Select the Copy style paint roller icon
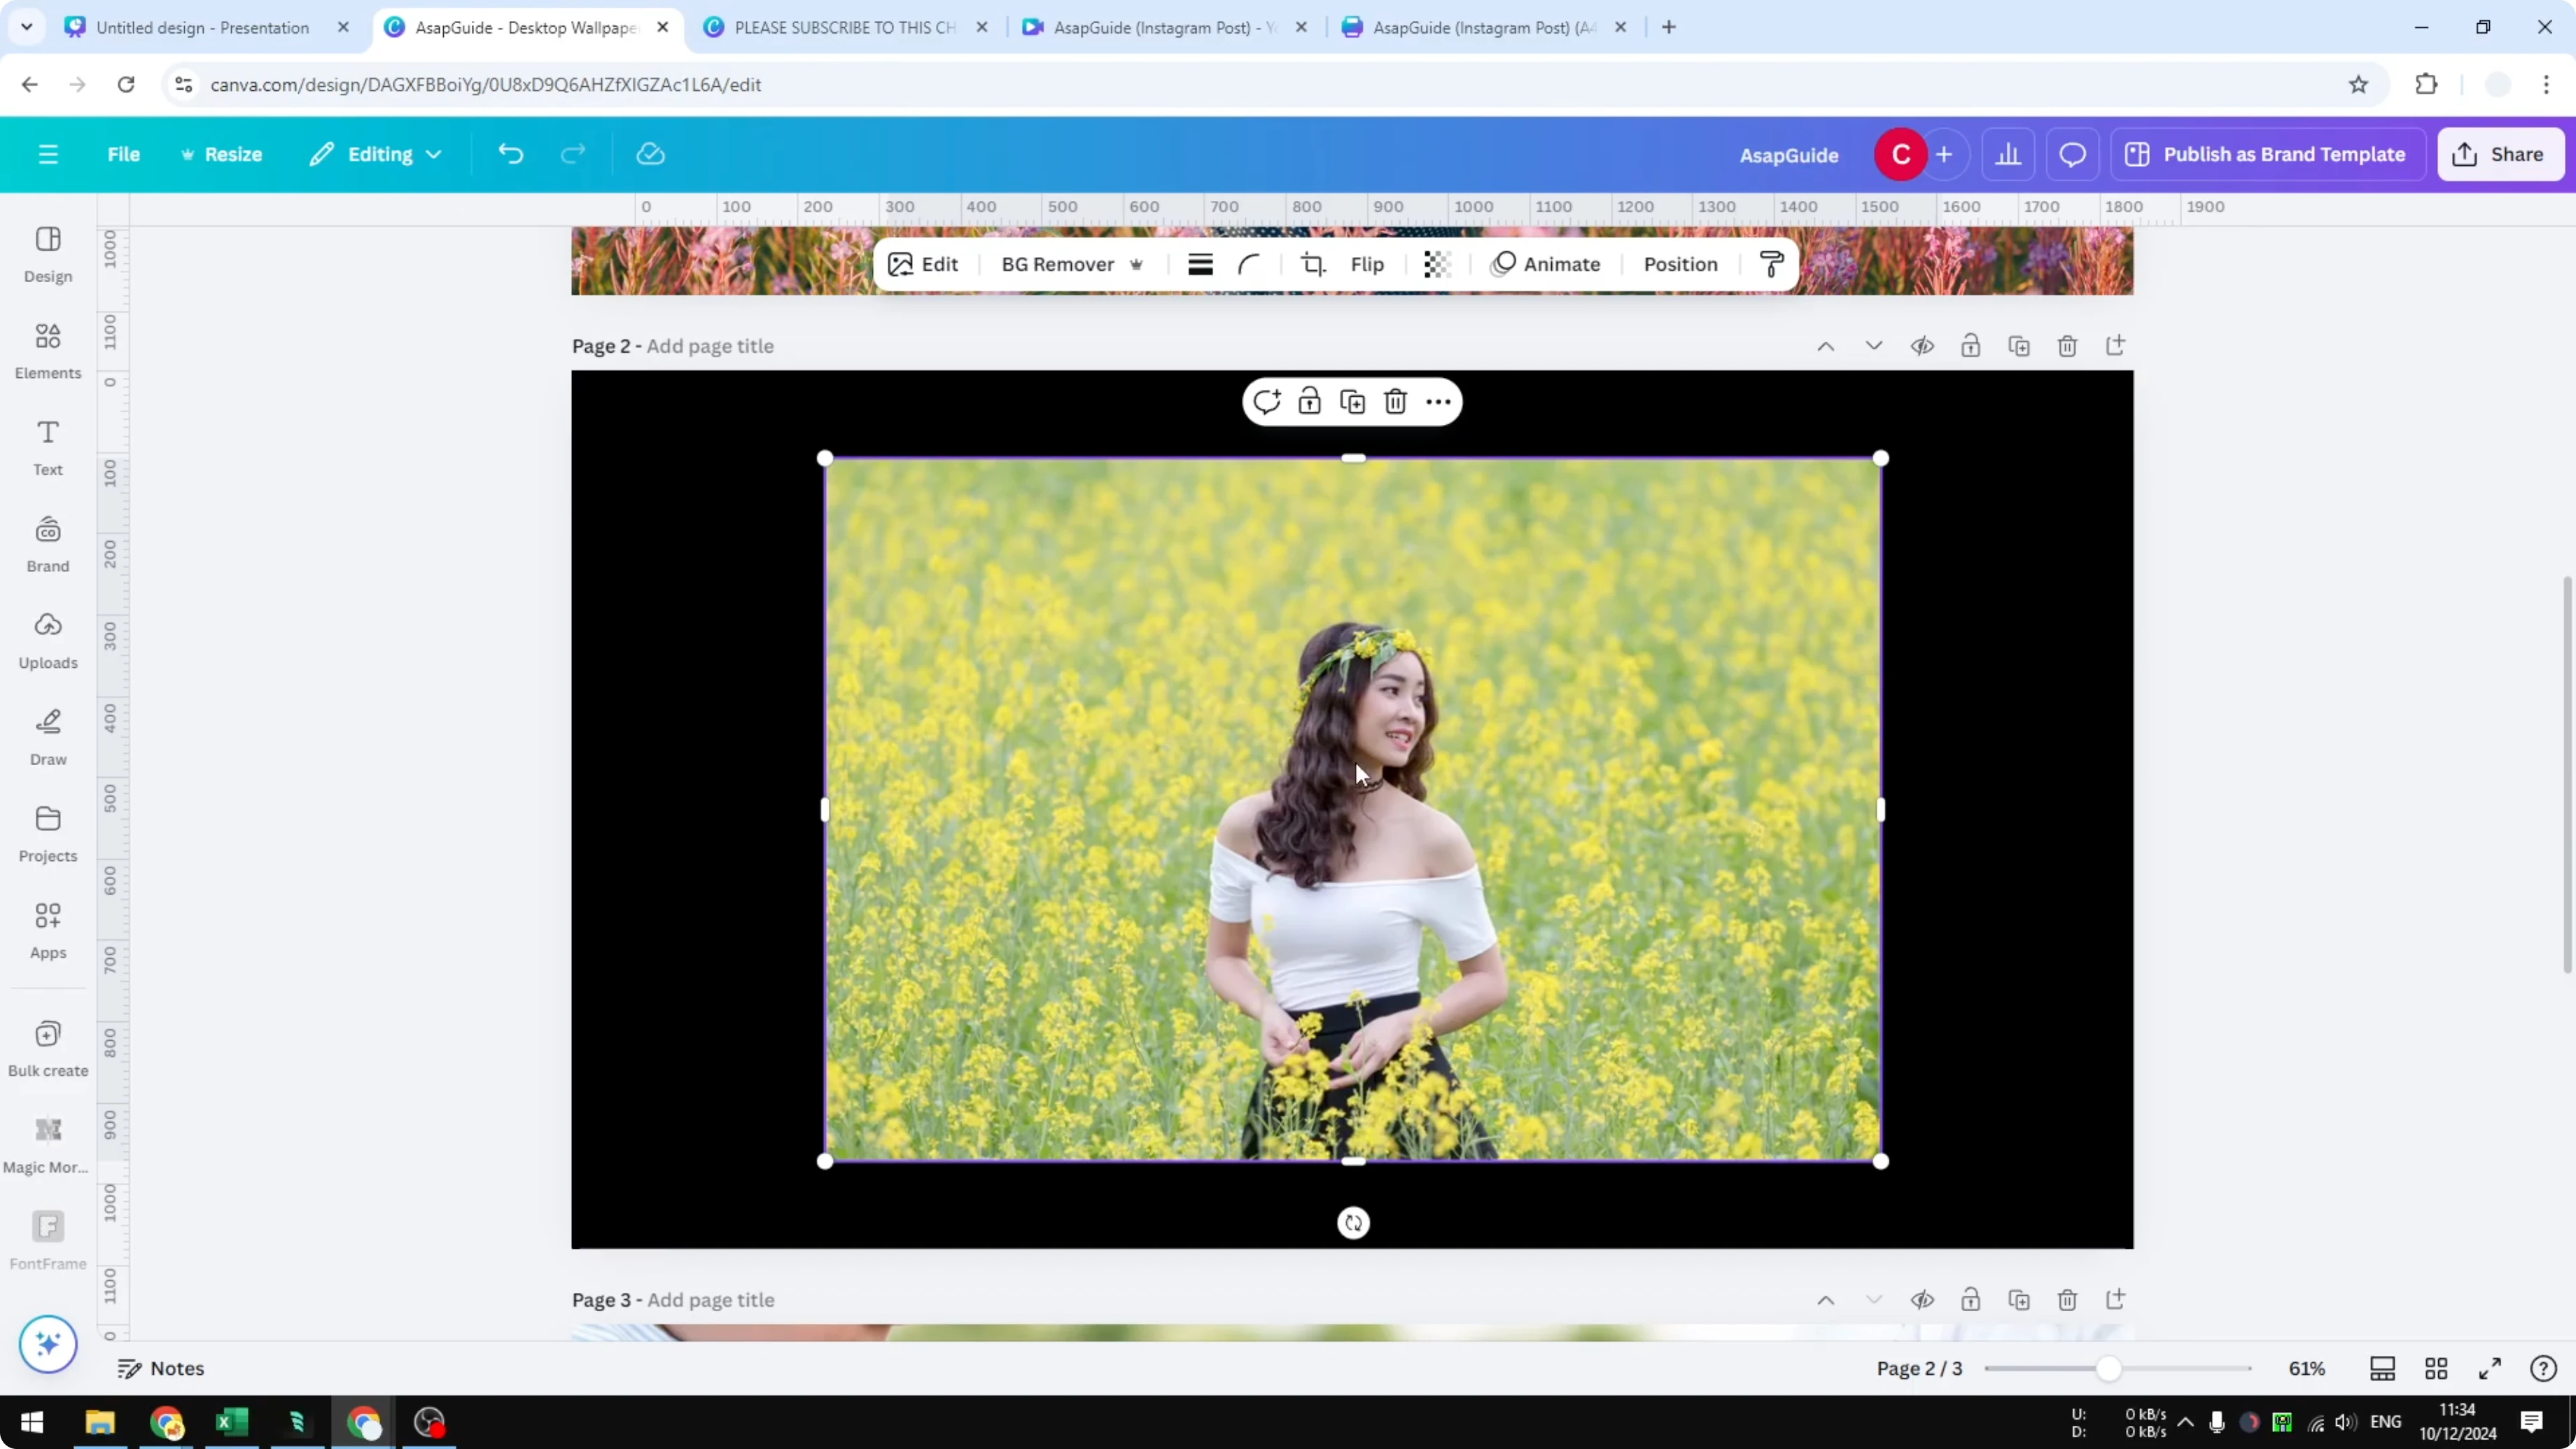The image size is (2576, 1449). (1770, 264)
